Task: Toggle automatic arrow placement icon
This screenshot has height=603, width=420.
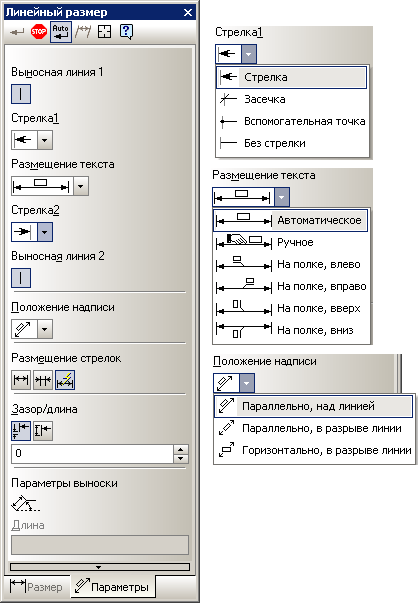Action: point(65,380)
